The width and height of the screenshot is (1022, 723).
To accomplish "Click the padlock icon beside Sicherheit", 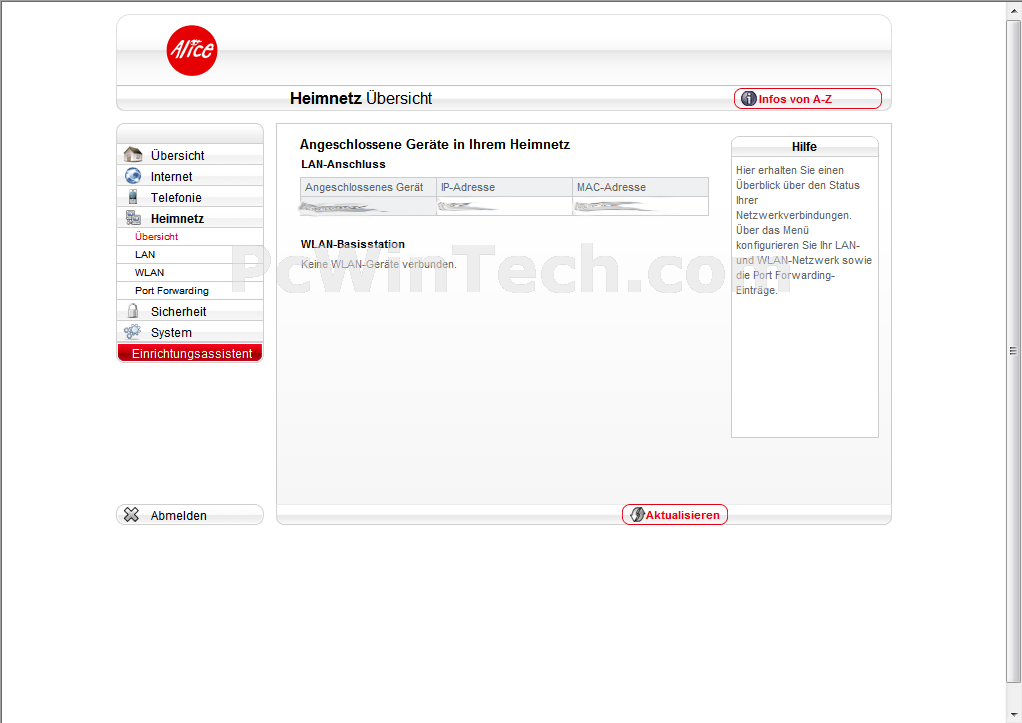I will pyautogui.click(x=133, y=310).
